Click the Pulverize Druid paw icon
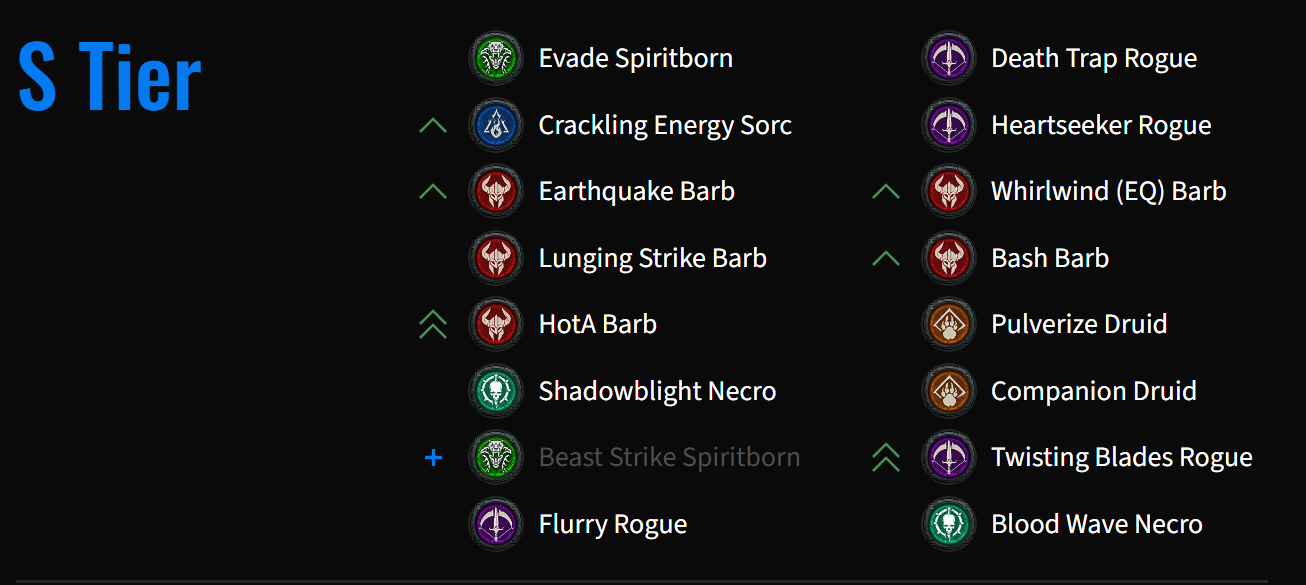 click(947, 324)
